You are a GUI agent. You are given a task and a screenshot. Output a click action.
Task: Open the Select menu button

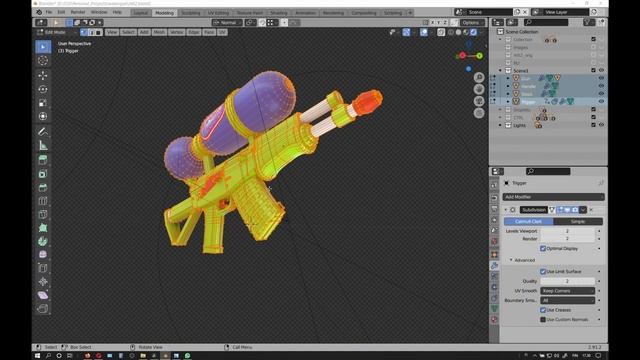[128, 32]
